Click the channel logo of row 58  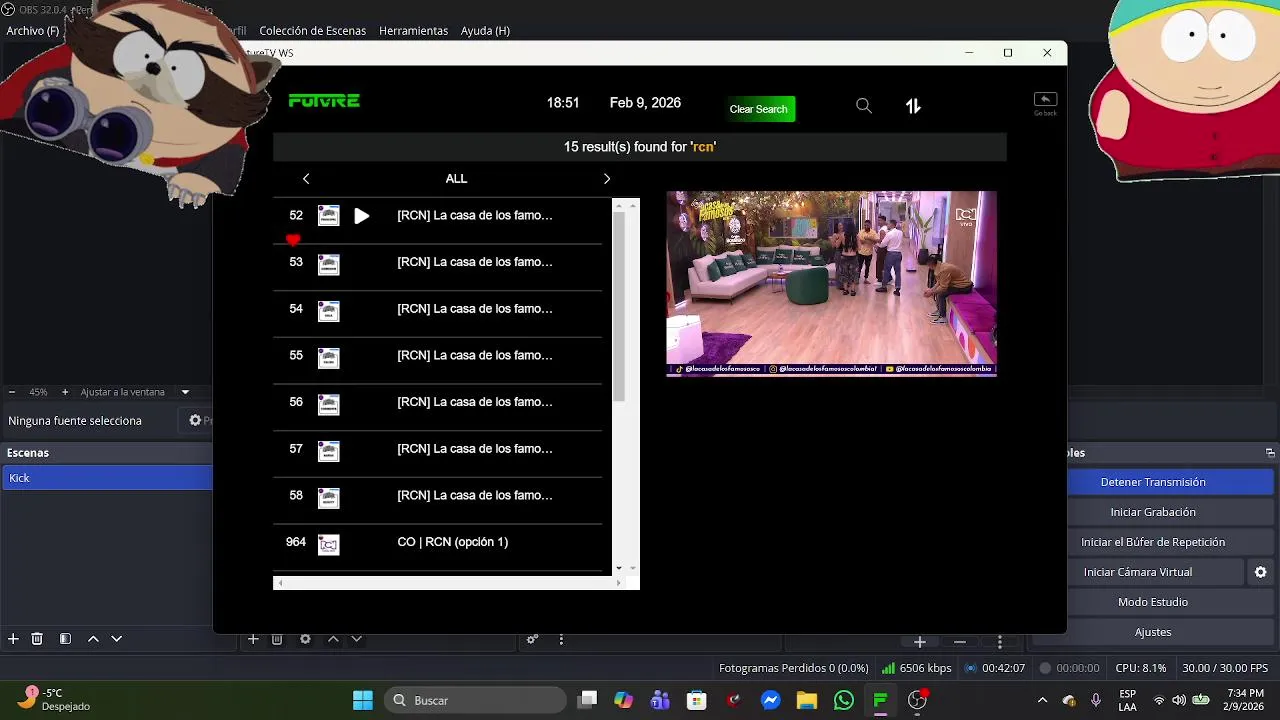329,498
